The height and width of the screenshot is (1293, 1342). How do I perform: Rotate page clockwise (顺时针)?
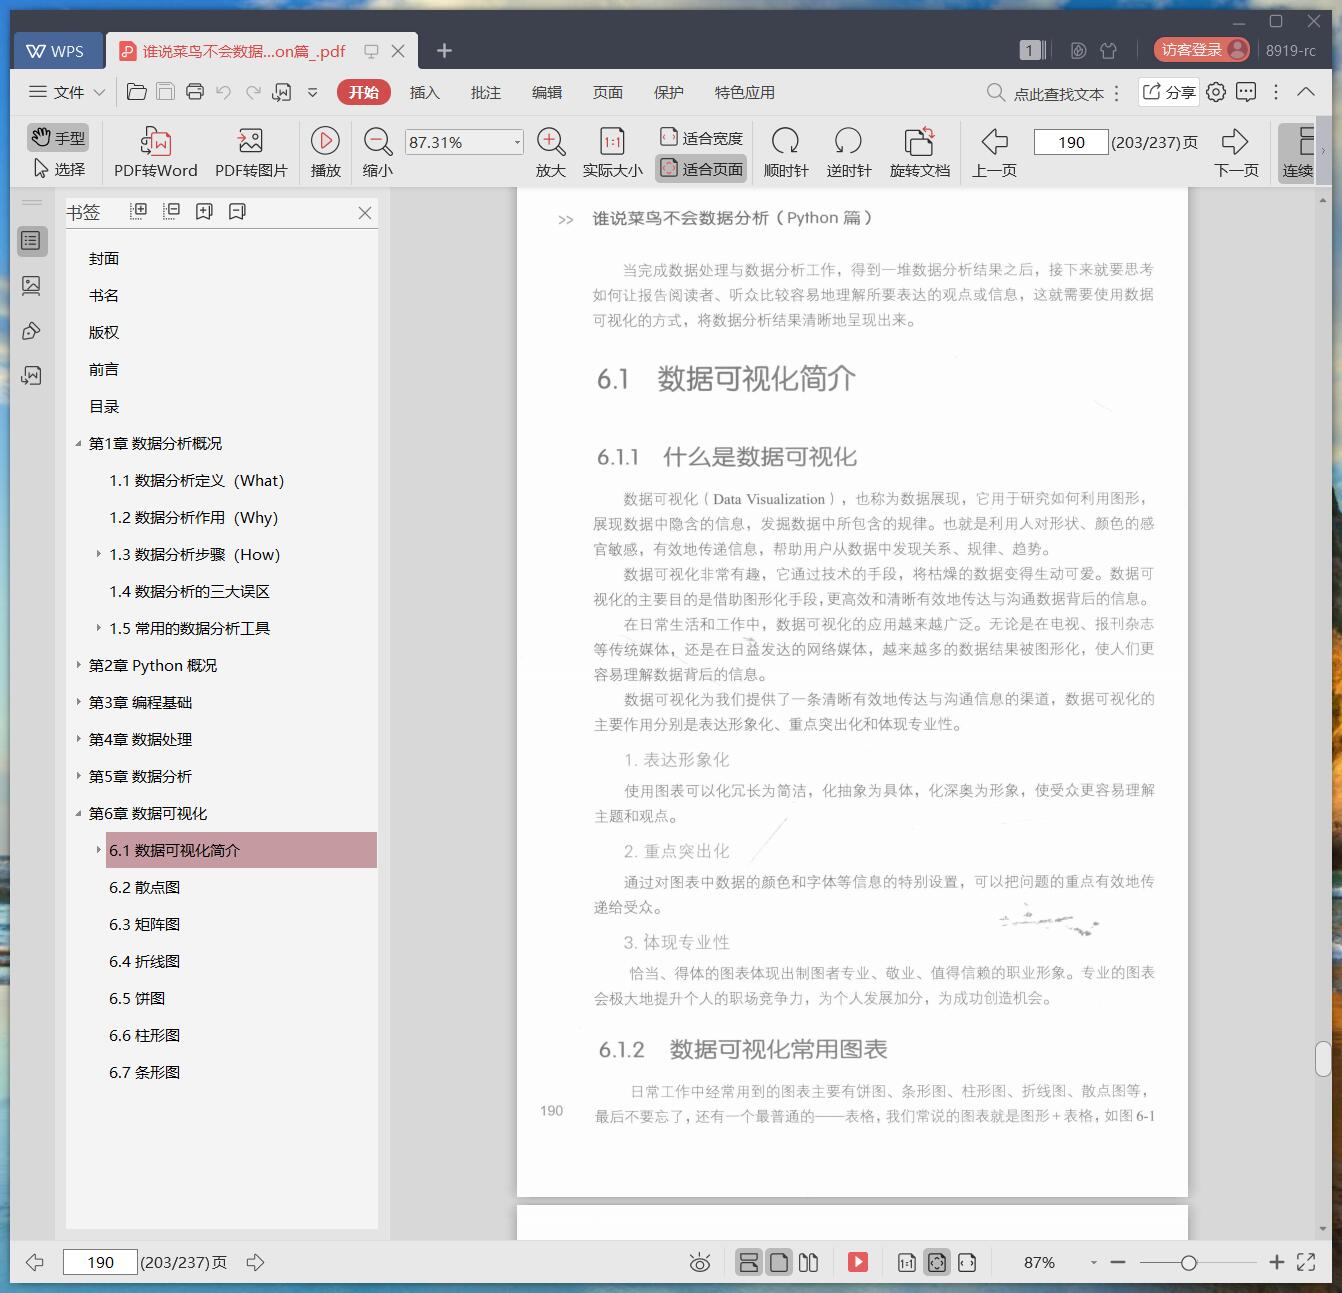pyautogui.click(x=786, y=152)
